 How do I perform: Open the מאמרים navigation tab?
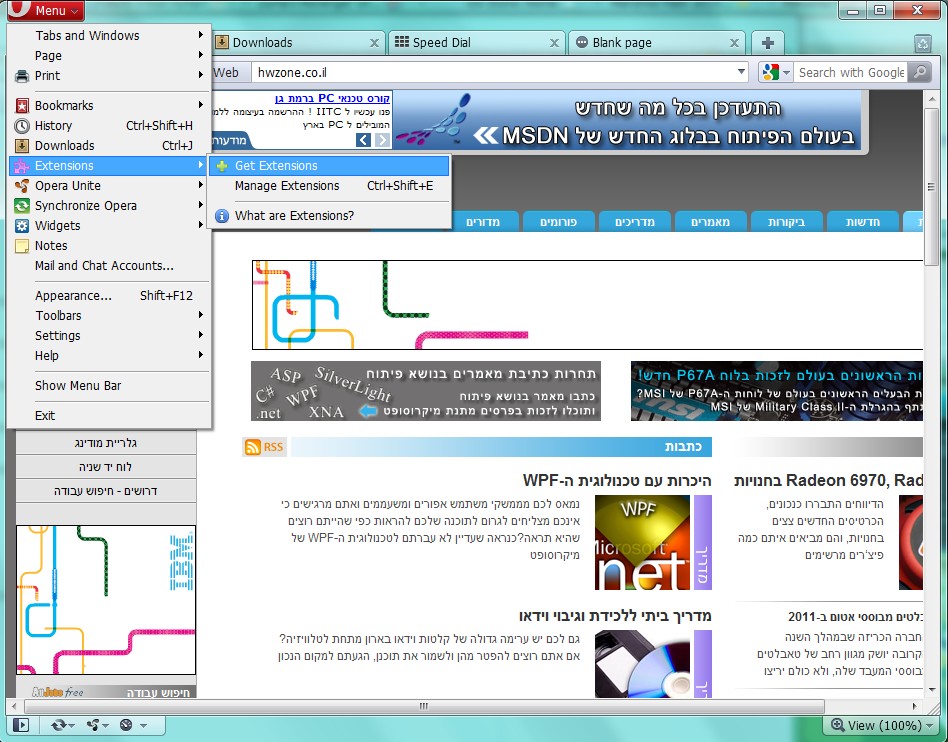[x=710, y=222]
